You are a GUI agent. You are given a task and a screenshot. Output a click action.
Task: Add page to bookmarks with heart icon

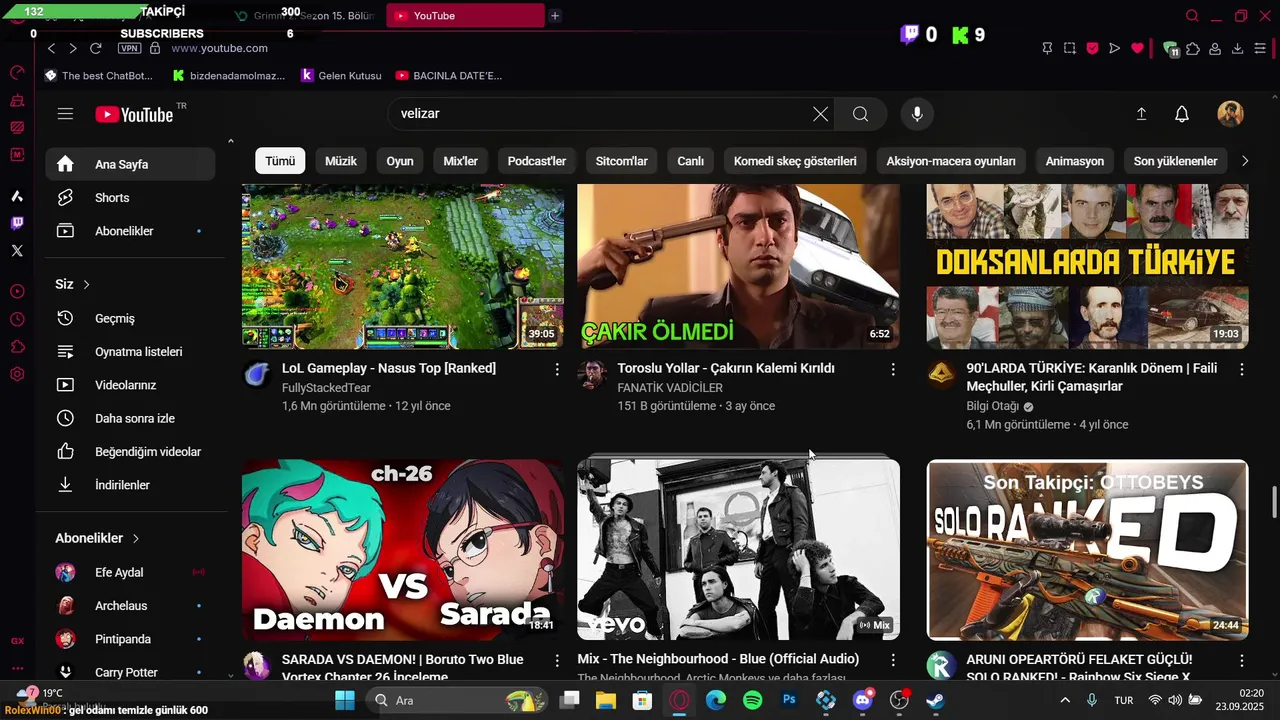click(x=1137, y=48)
